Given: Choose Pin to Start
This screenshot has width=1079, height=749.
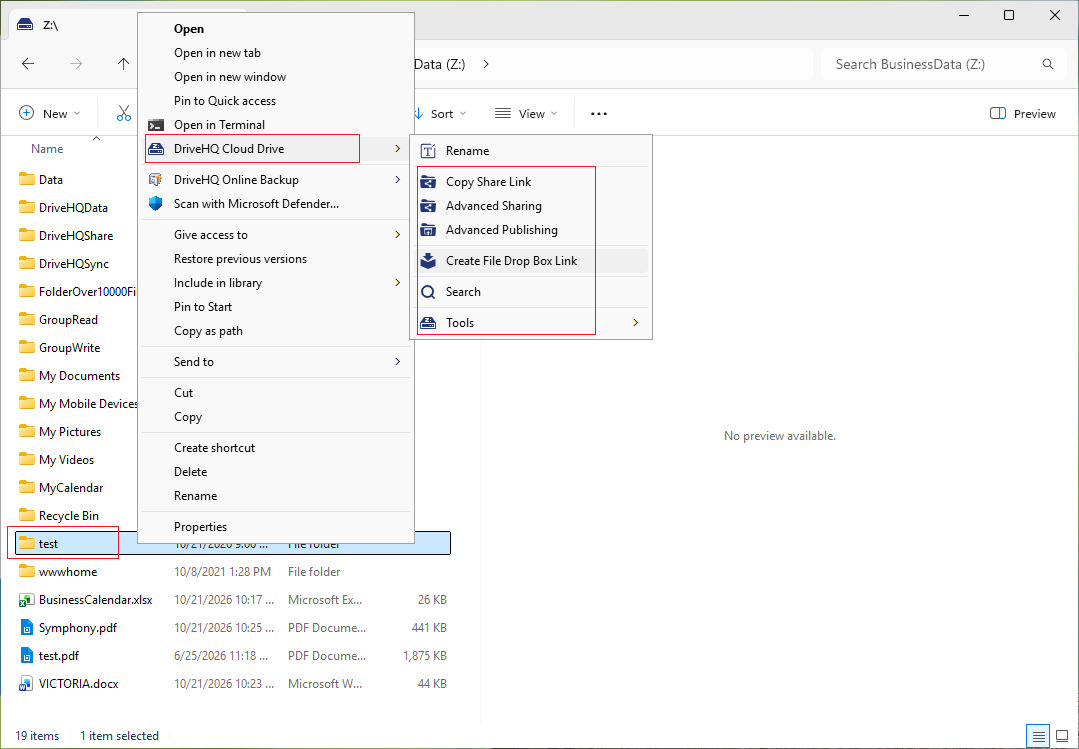Looking at the screenshot, I should (276, 307).
